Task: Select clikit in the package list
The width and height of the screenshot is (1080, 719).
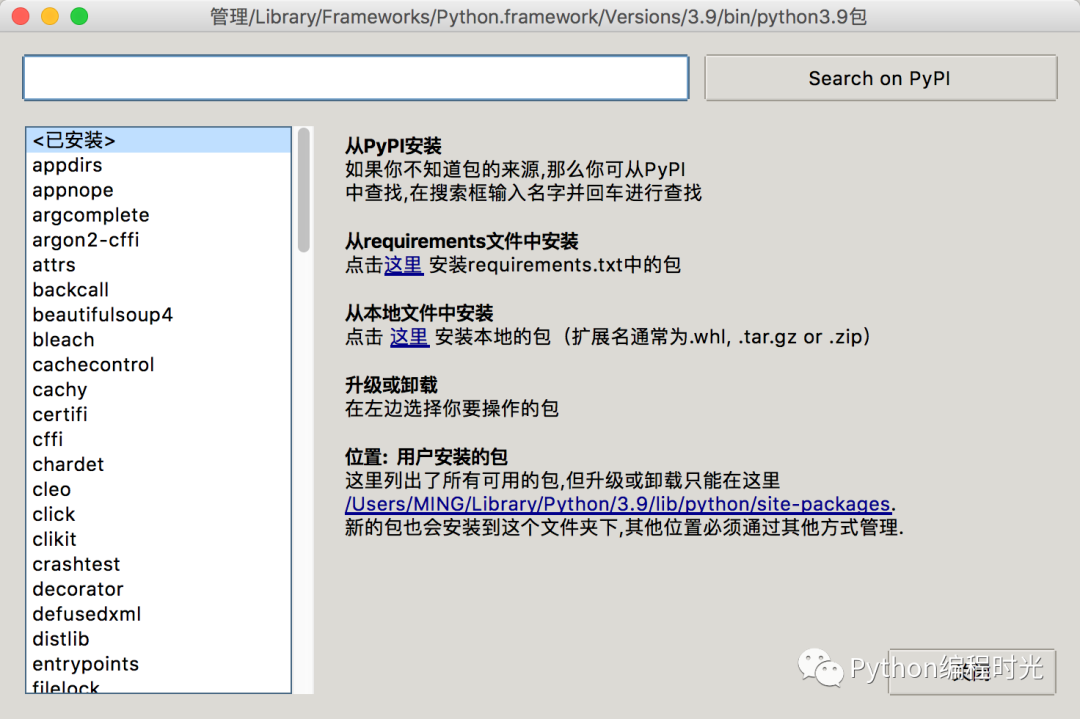Action: (158, 539)
